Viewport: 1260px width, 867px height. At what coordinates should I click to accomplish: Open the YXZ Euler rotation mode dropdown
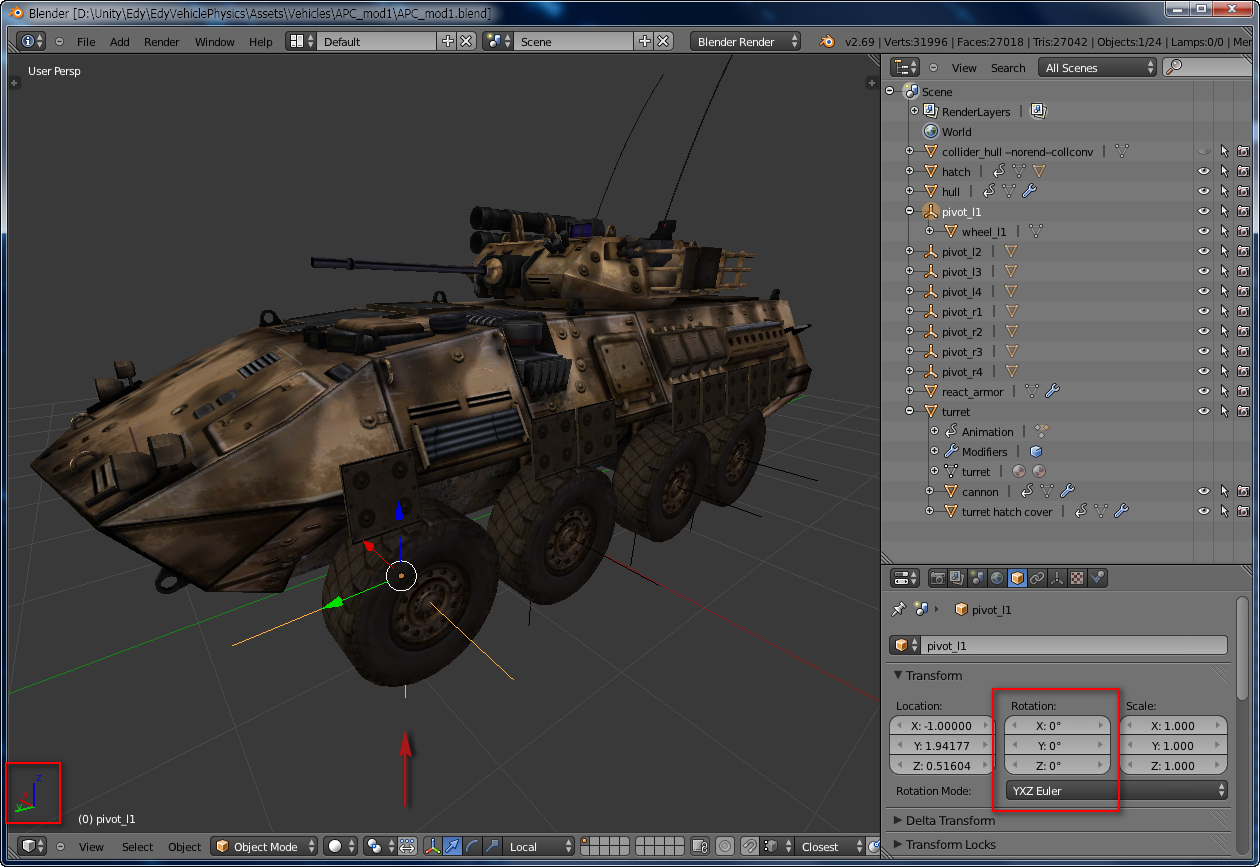[x=1117, y=791]
